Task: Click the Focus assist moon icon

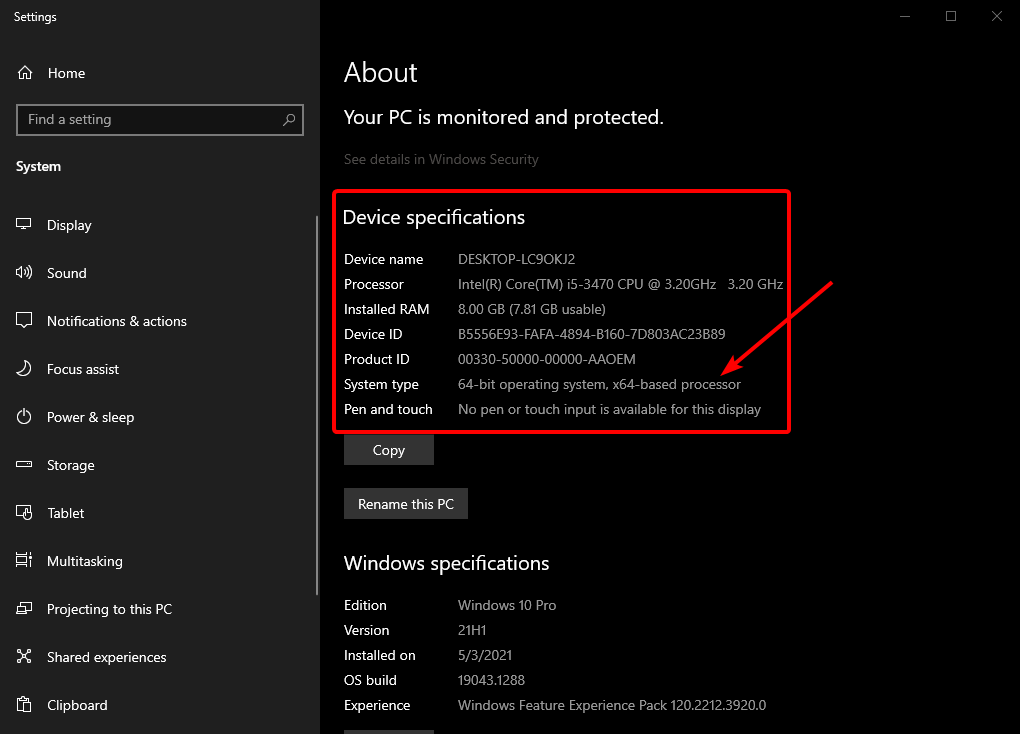Action: pyautogui.click(x=24, y=368)
